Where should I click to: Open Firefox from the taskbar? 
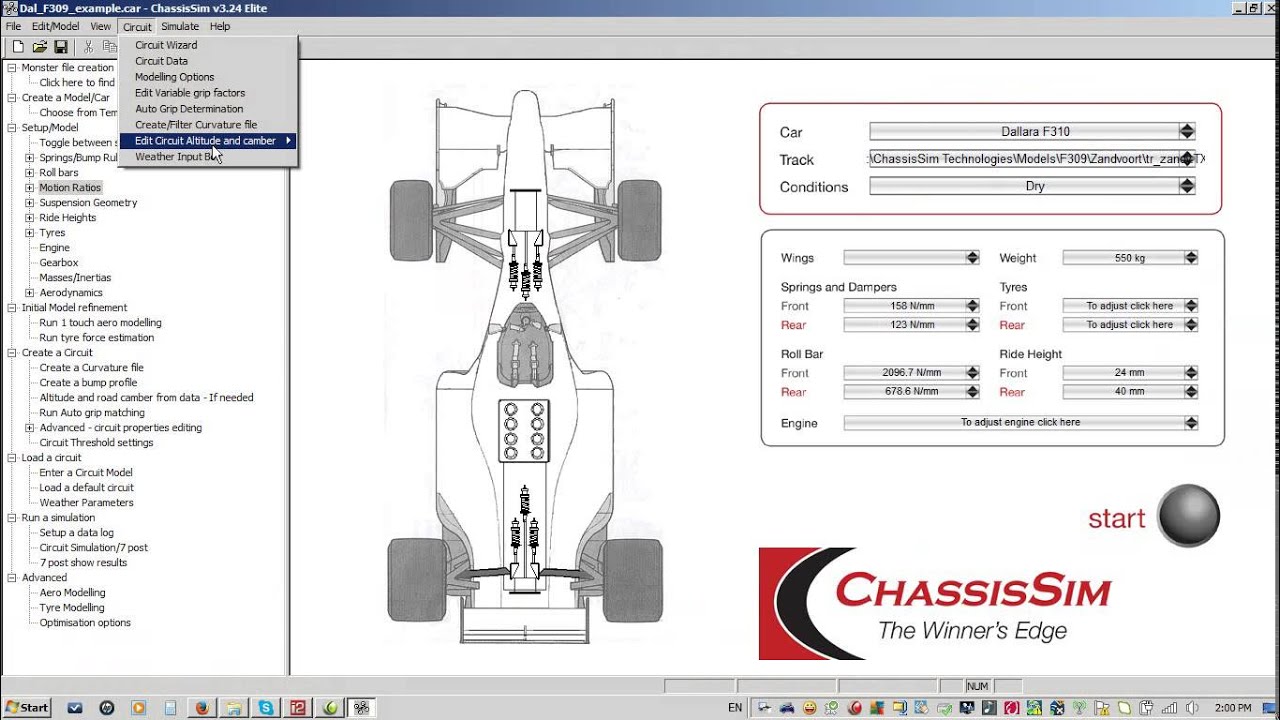point(202,707)
